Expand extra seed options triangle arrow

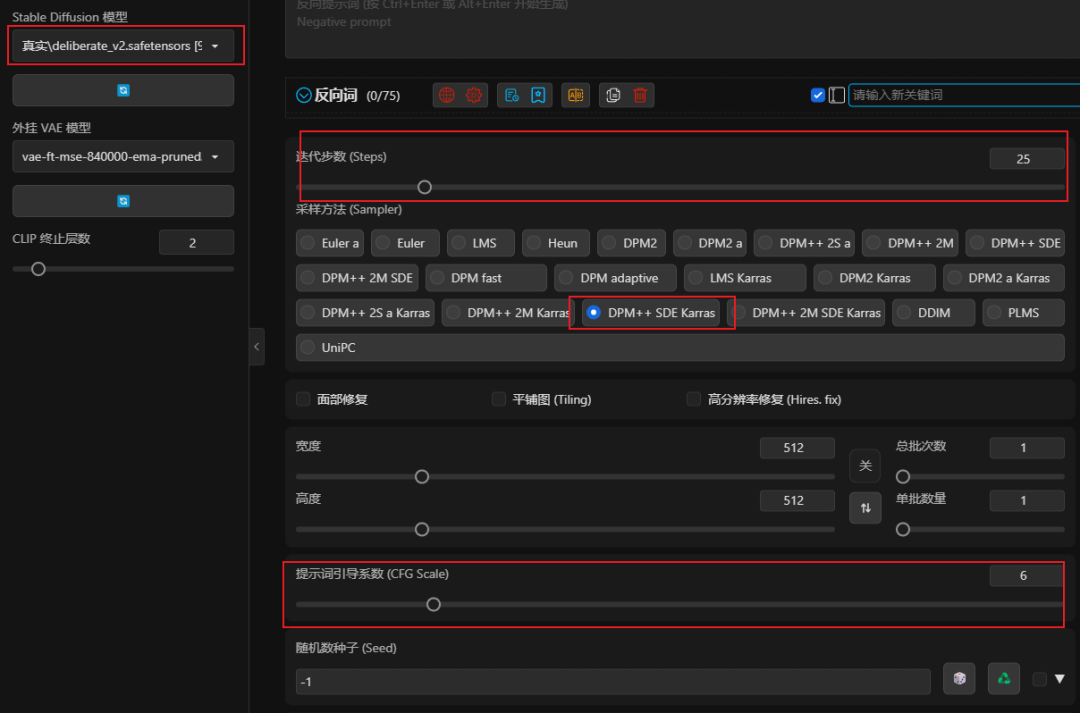(1059, 679)
